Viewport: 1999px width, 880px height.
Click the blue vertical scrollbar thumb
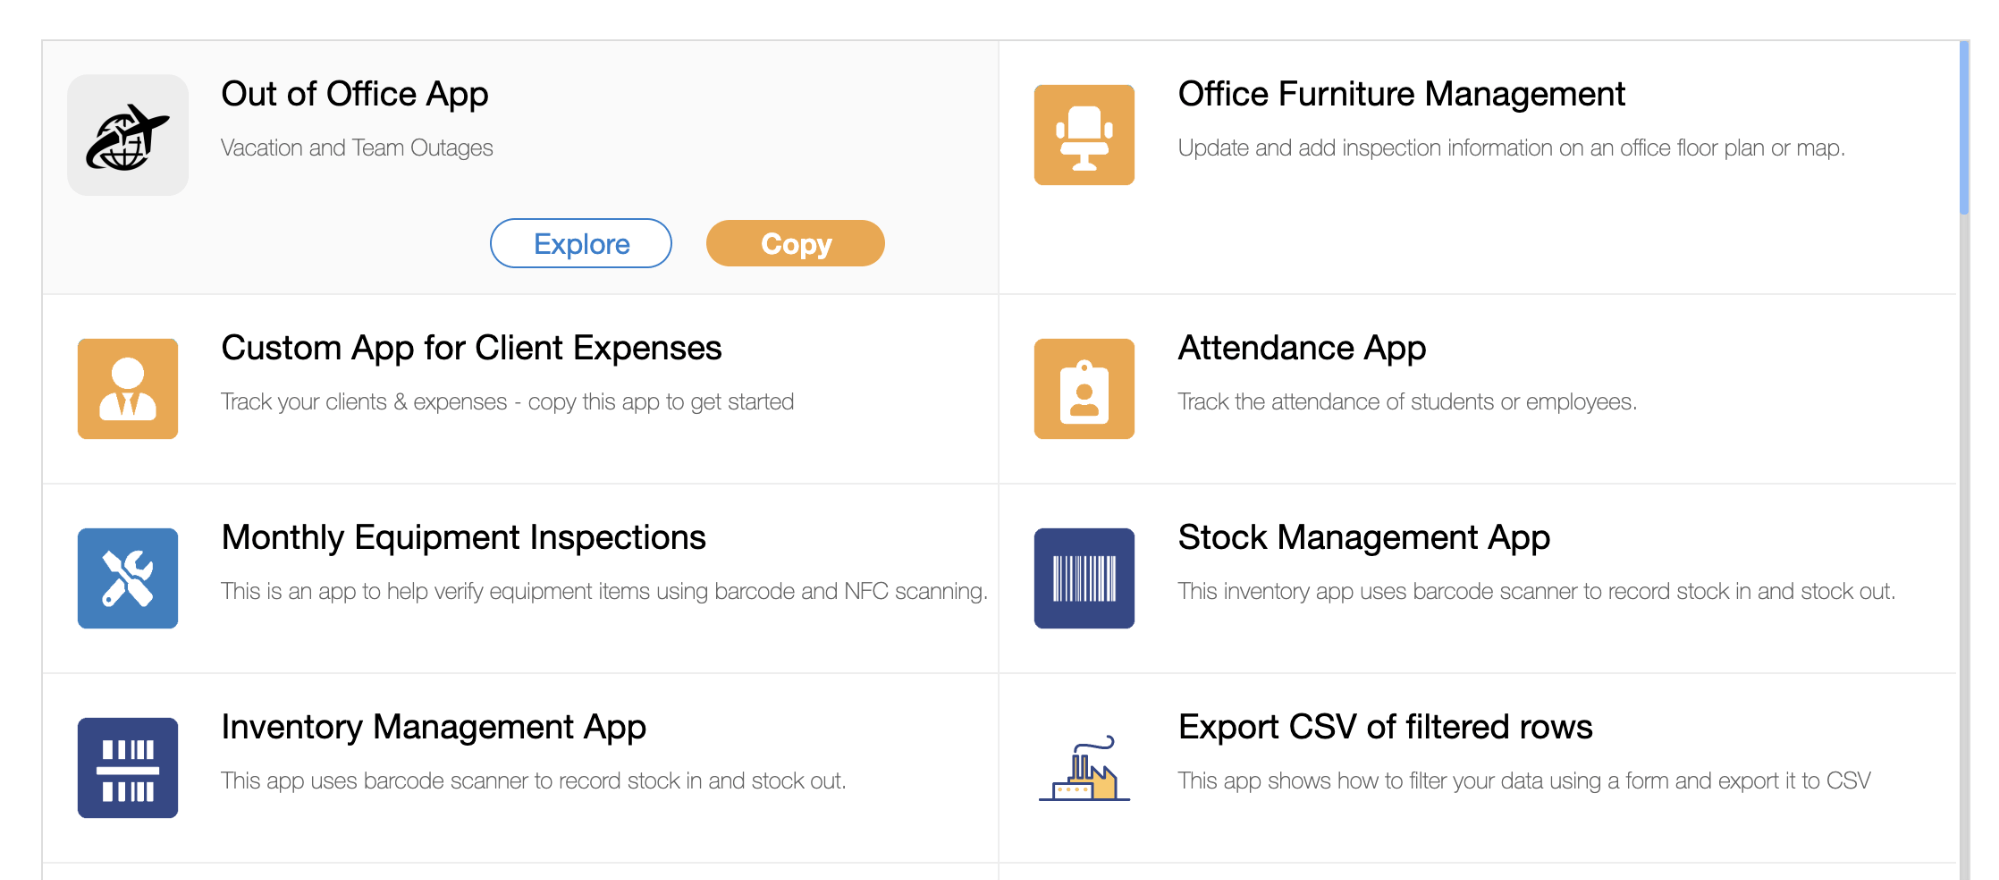(x=1964, y=127)
